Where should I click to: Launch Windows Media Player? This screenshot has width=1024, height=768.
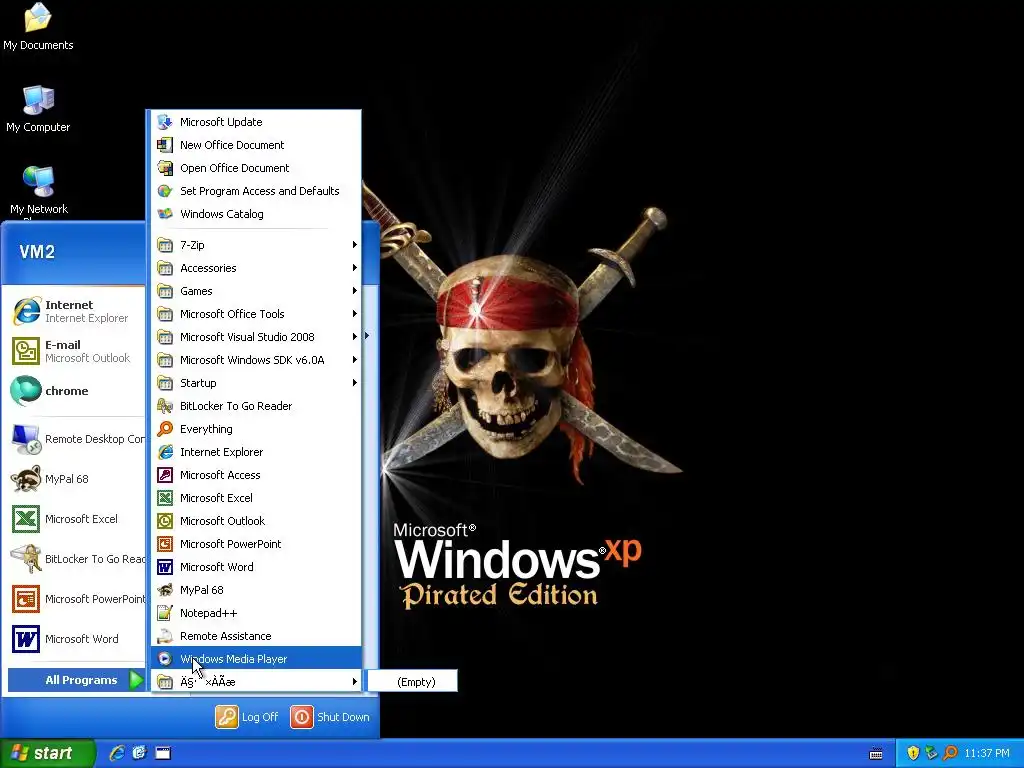coord(256,659)
